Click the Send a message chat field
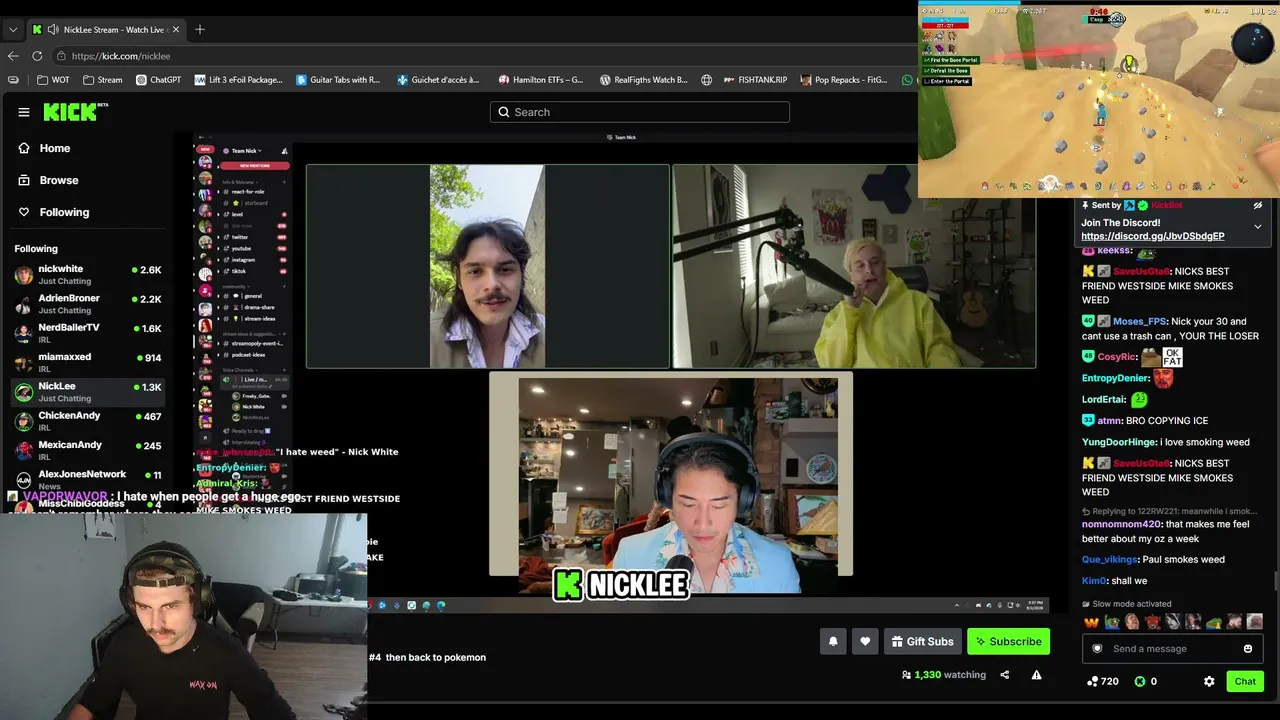The image size is (1280, 720). point(1172,649)
